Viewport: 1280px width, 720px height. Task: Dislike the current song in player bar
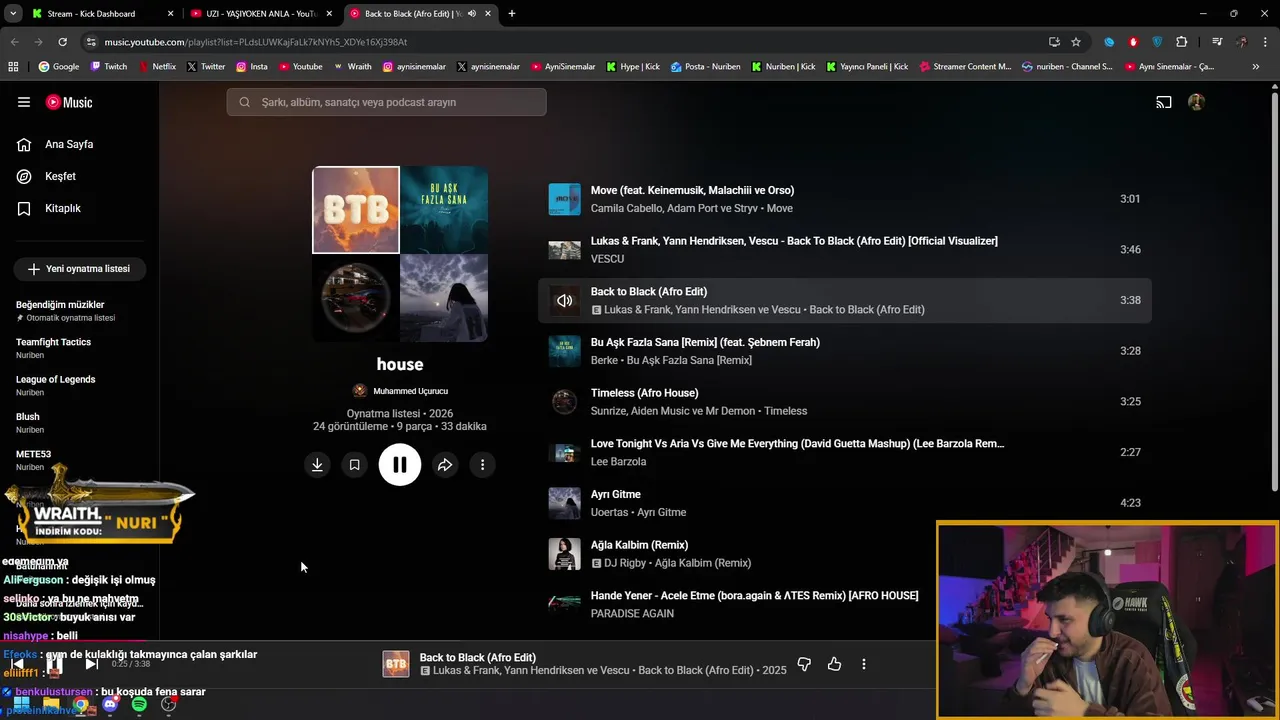point(804,664)
